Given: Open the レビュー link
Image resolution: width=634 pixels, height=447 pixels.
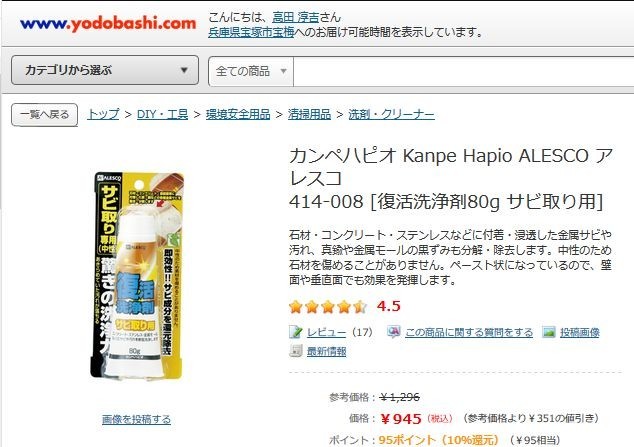Looking at the screenshot, I should [x=326, y=332].
